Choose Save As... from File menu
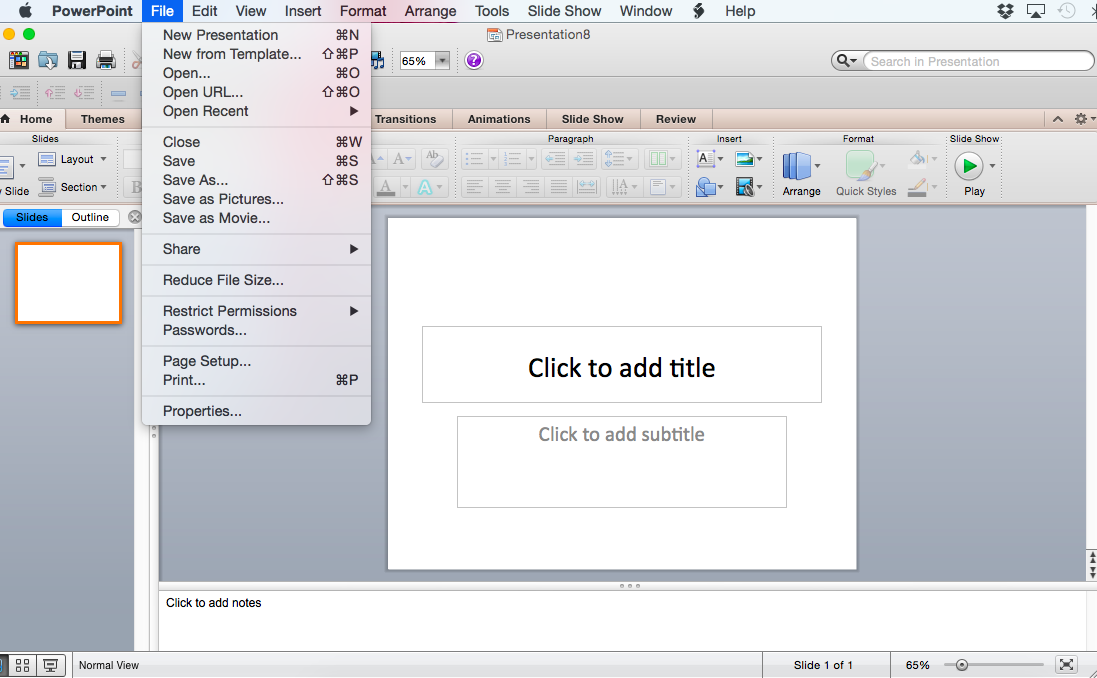The height and width of the screenshot is (678, 1097). tap(256, 180)
